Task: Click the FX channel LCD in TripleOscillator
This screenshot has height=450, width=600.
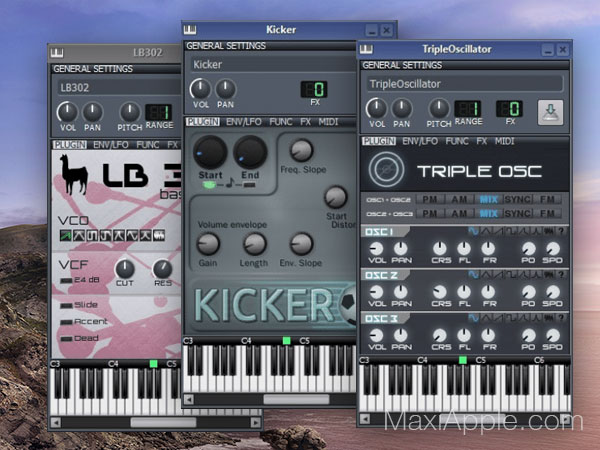Action: coord(509,109)
